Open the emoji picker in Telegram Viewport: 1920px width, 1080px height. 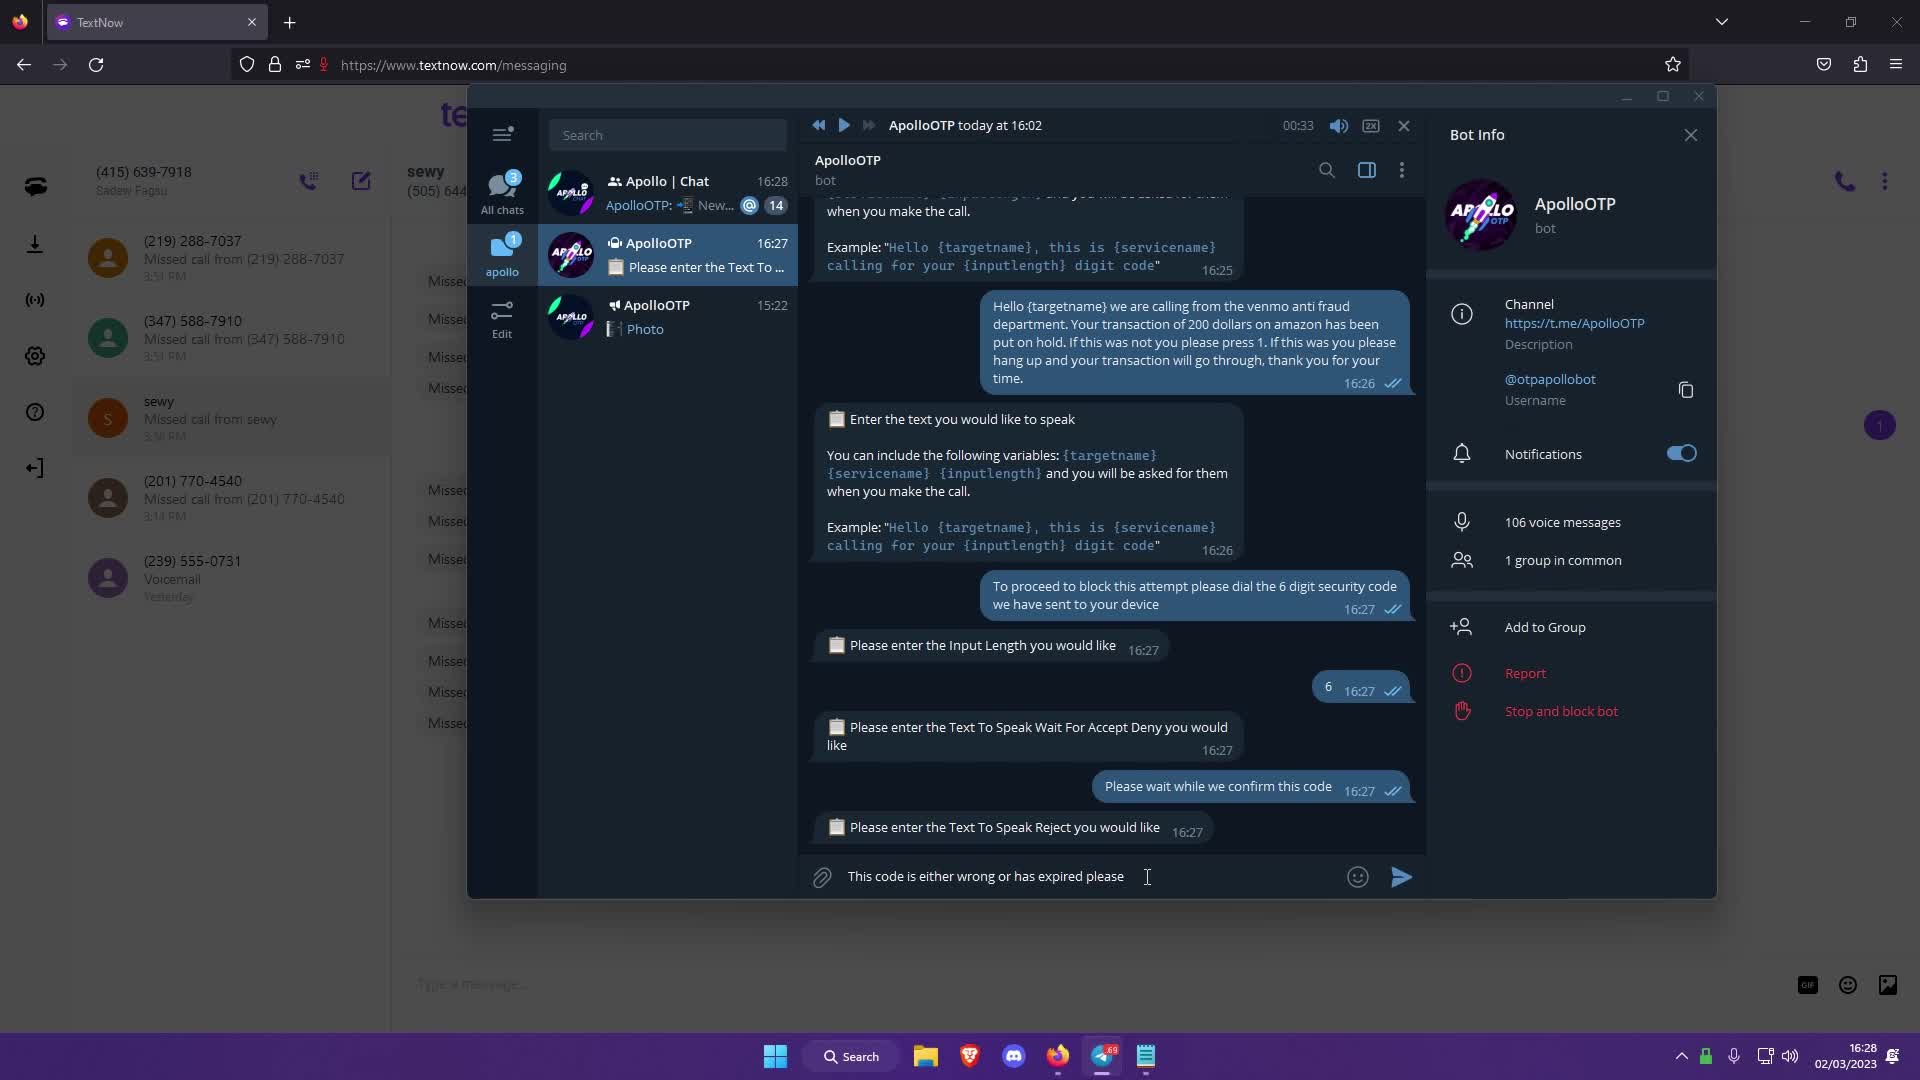click(x=1358, y=877)
